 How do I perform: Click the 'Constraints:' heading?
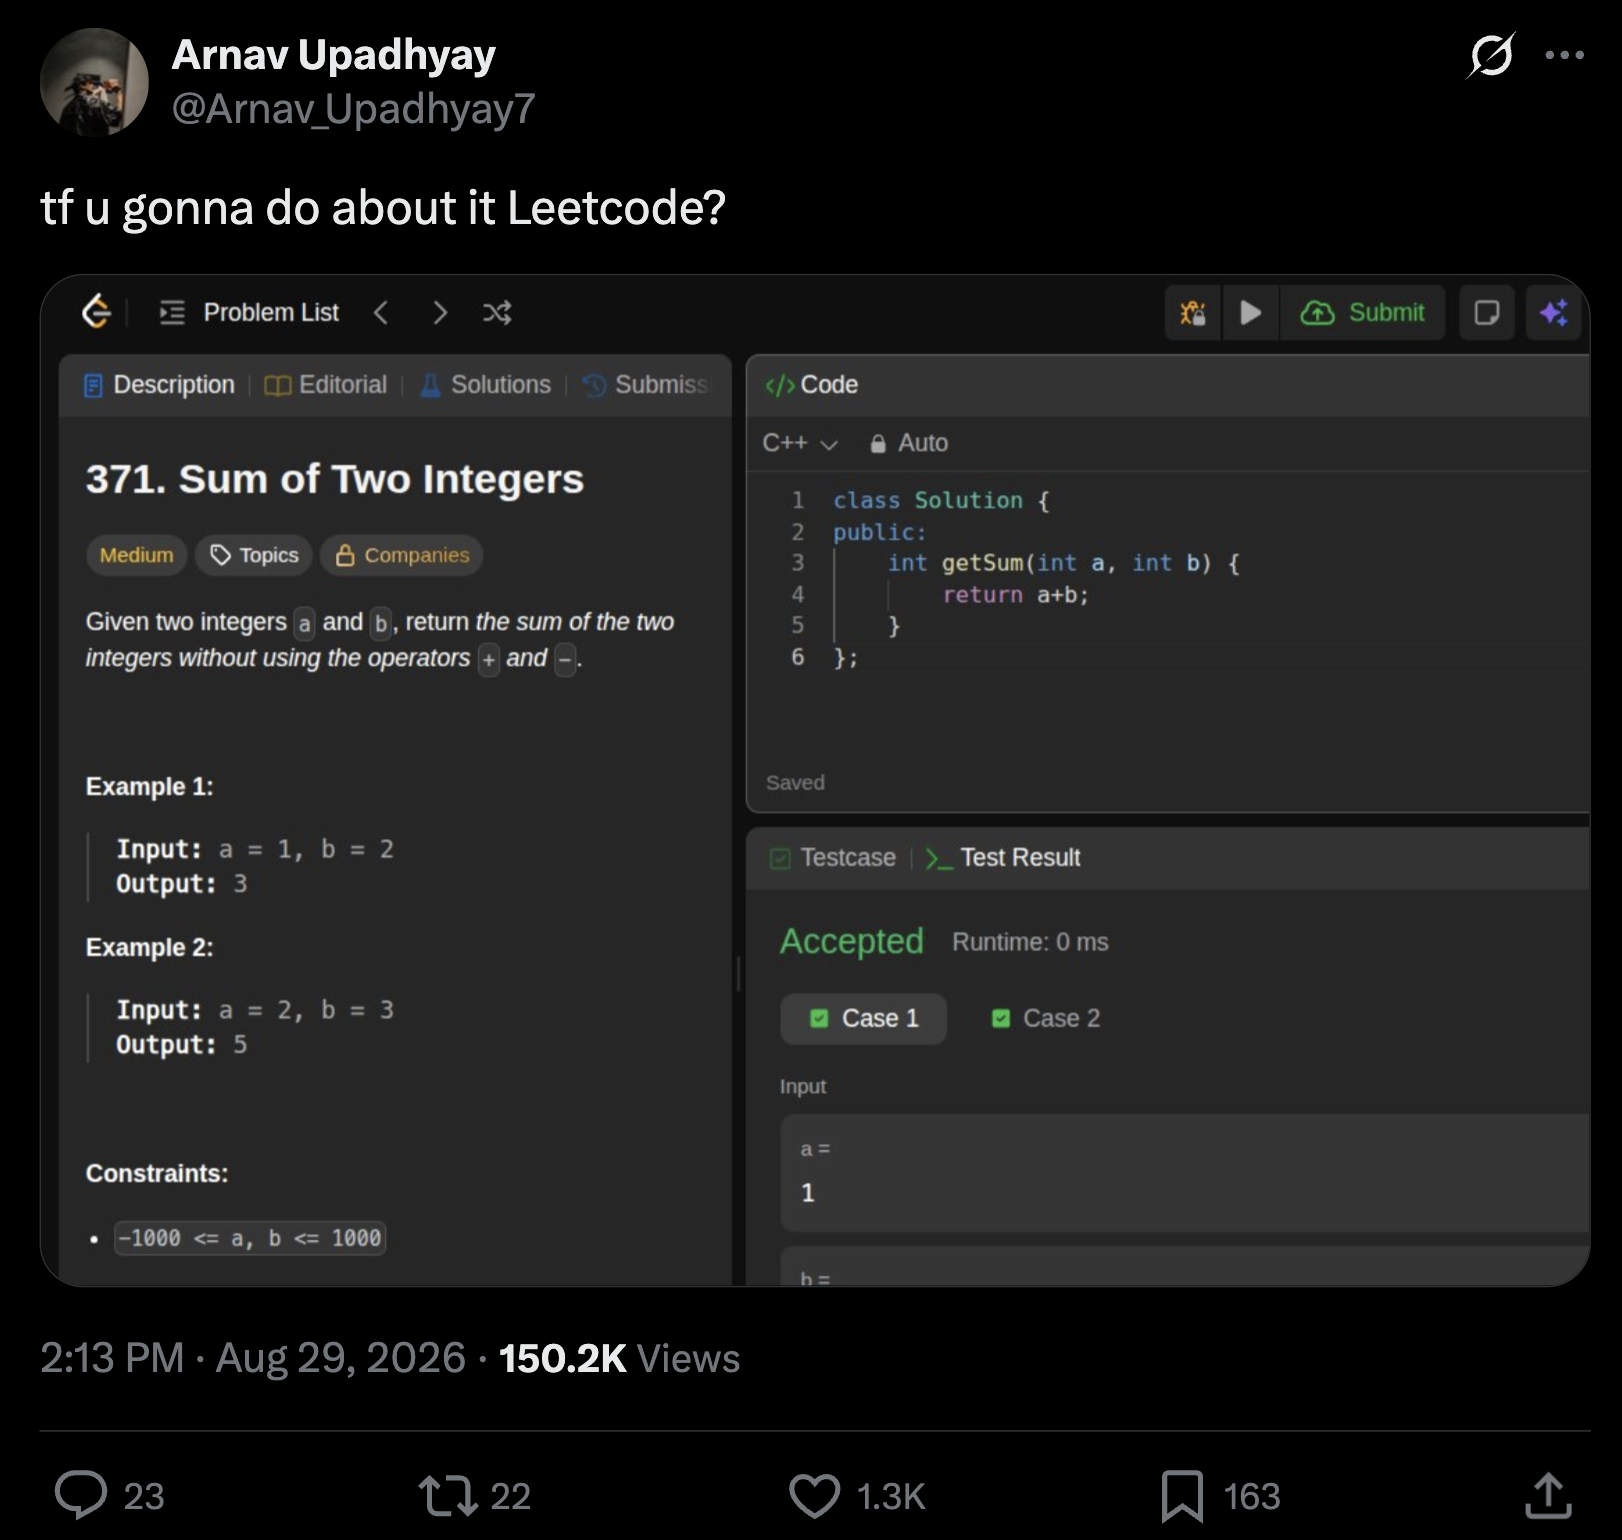coord(157,1174)
